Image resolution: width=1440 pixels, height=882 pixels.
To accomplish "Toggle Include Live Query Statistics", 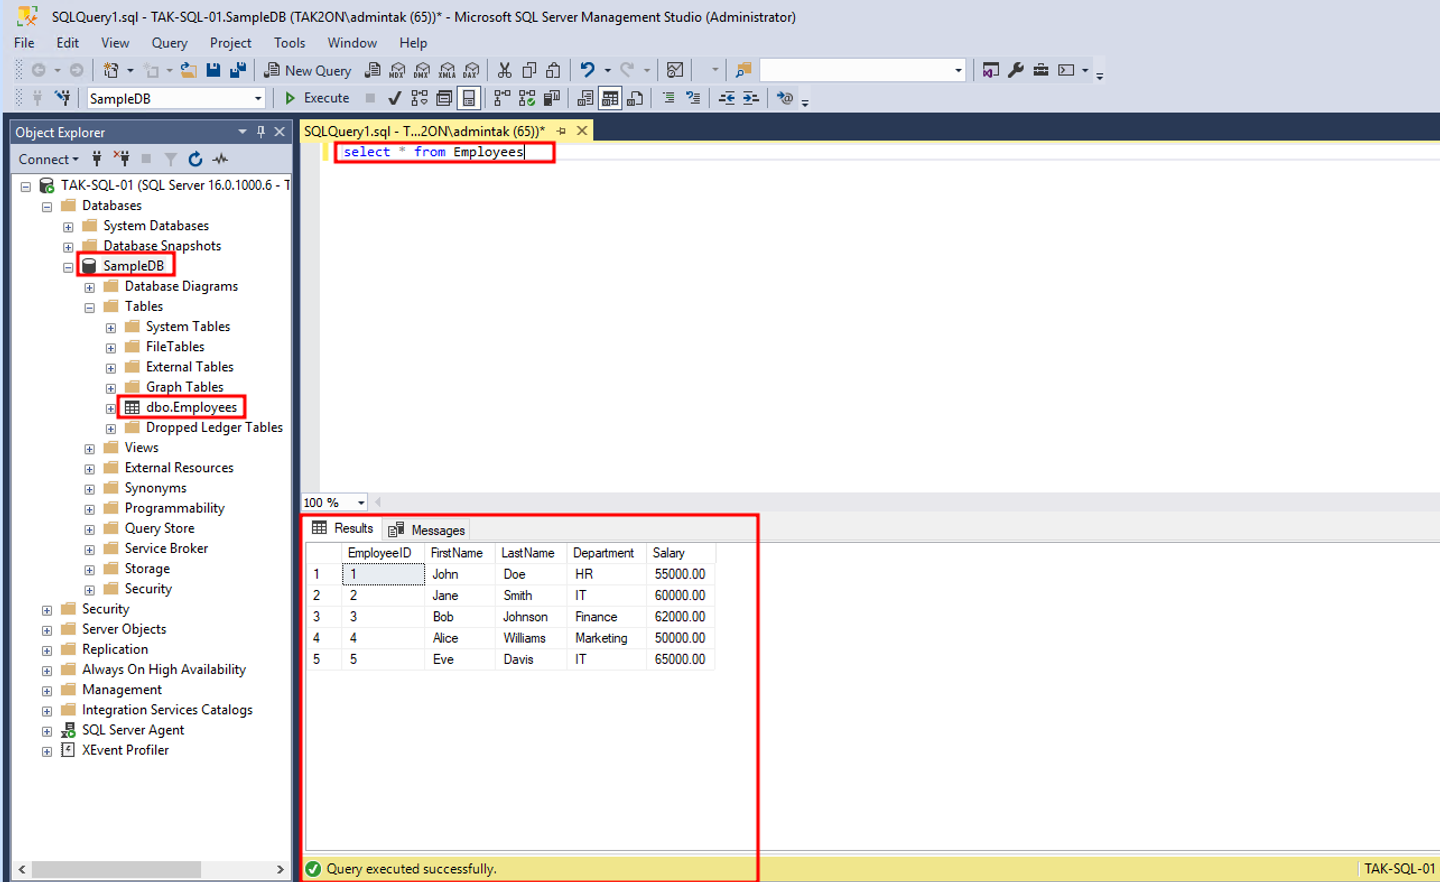I will pyautogui.click(x=526, y=98).
